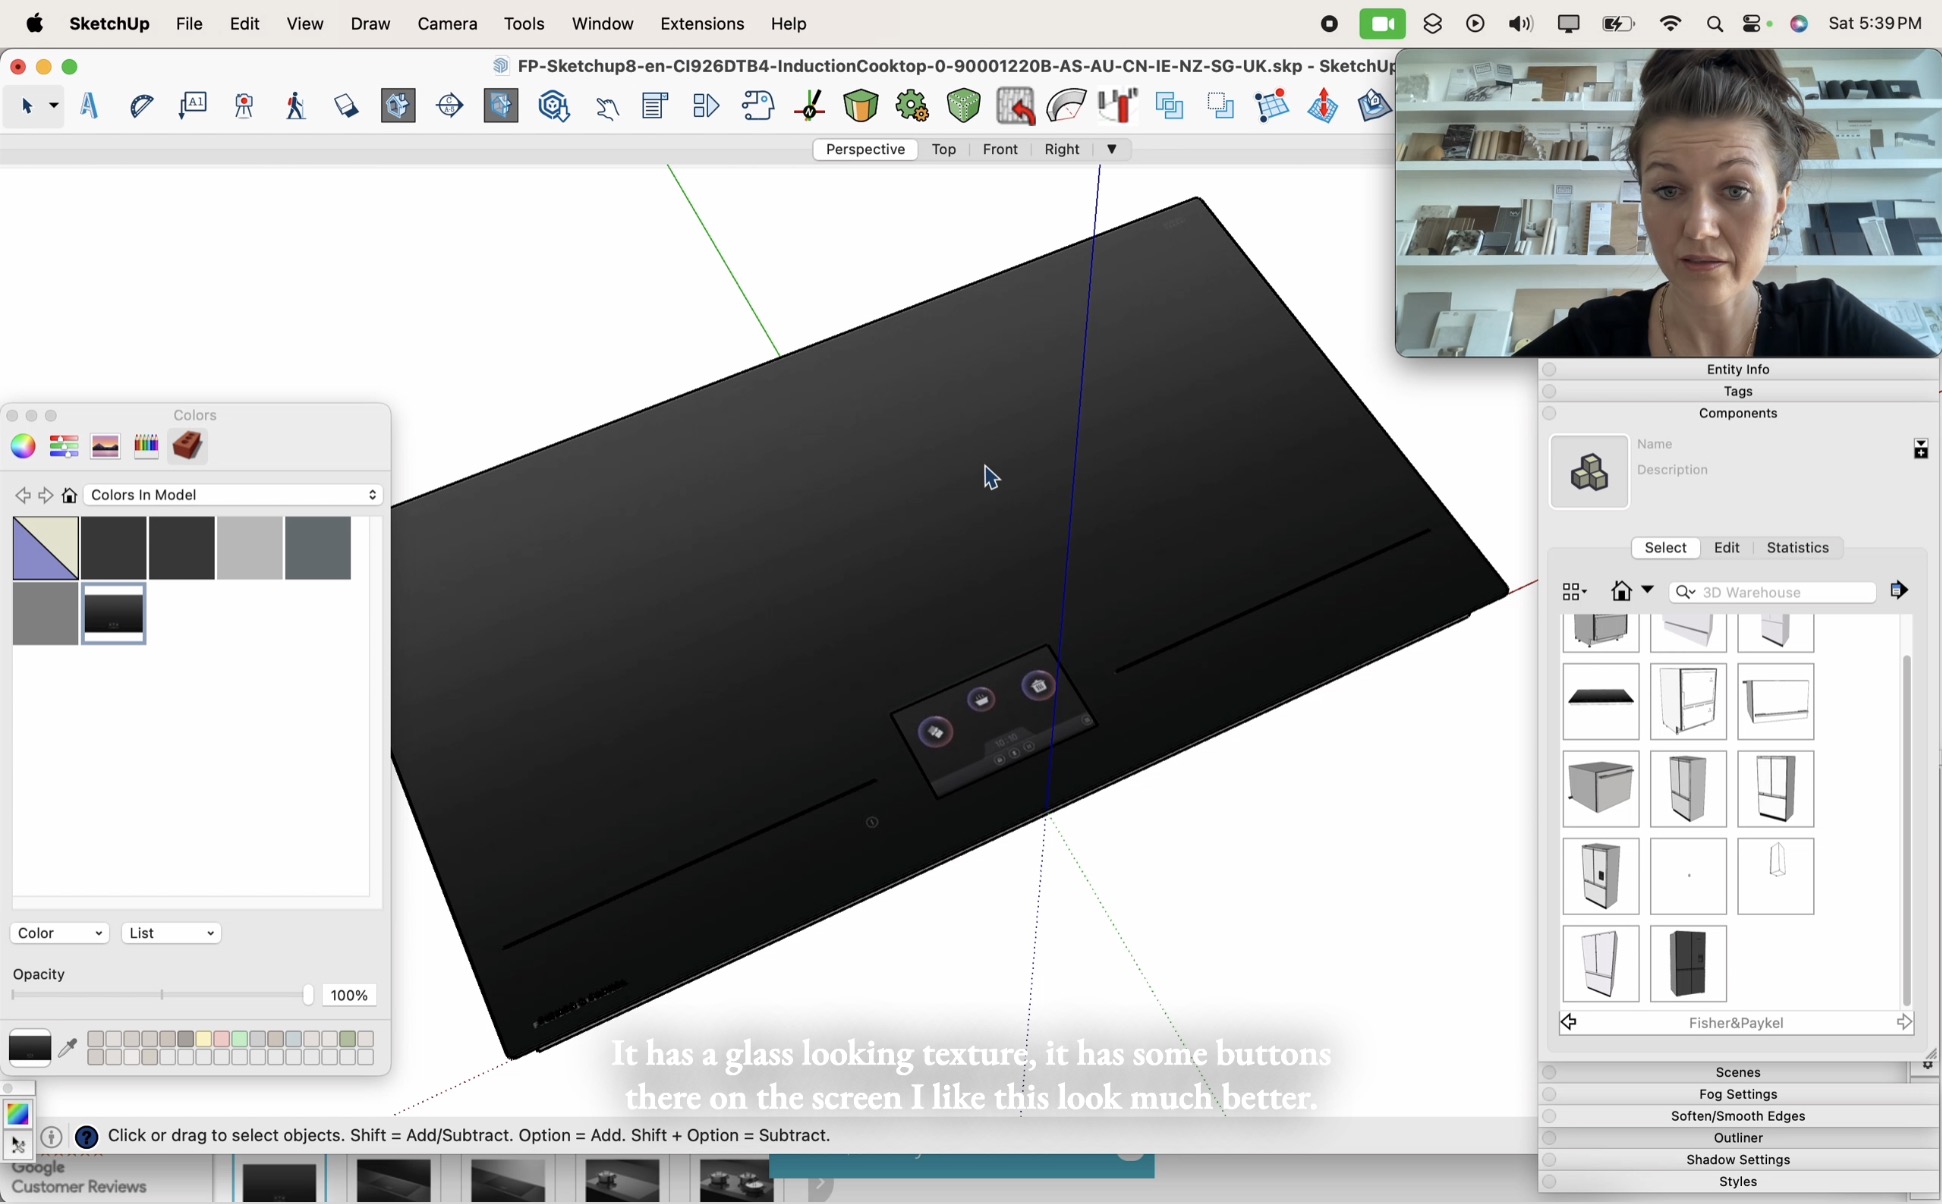The height and width of the screenshot is (1204, 1942).
Task: Select the Protractor tool
Action: coord(141,105)
